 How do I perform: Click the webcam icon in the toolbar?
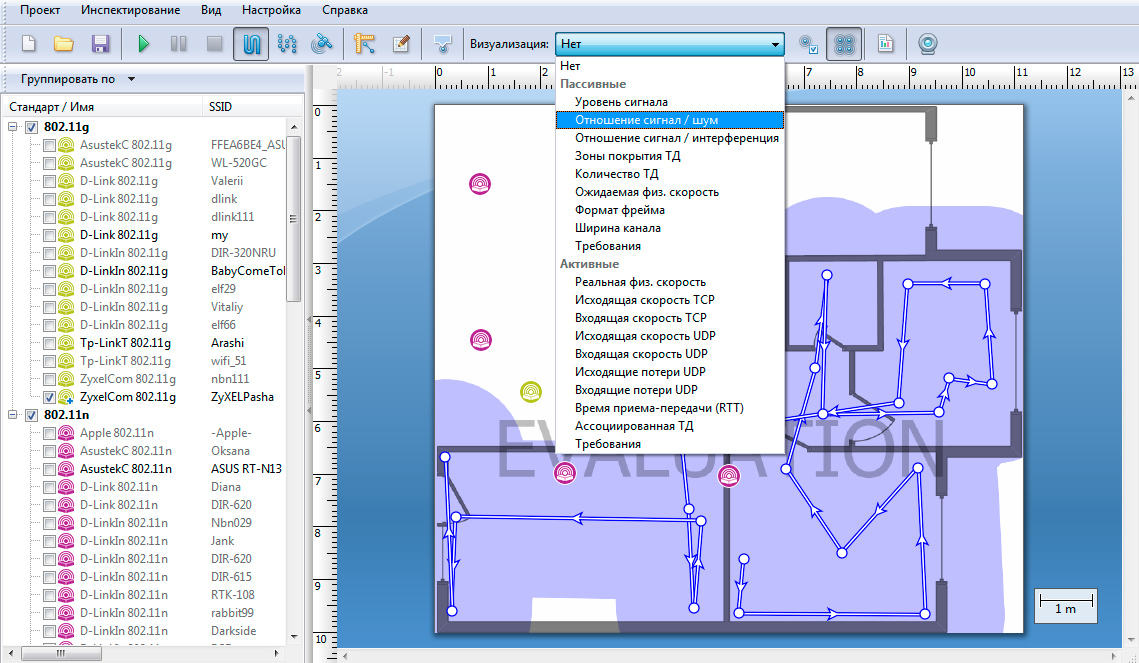point(928,44)
